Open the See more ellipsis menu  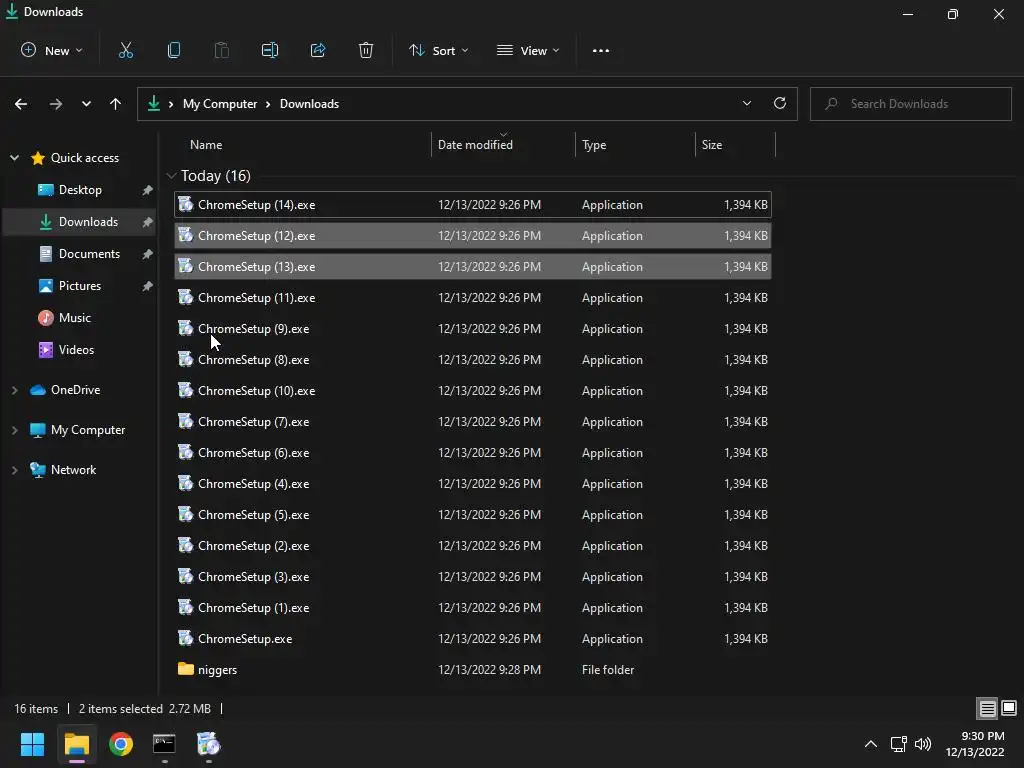(x=601, y=50)
